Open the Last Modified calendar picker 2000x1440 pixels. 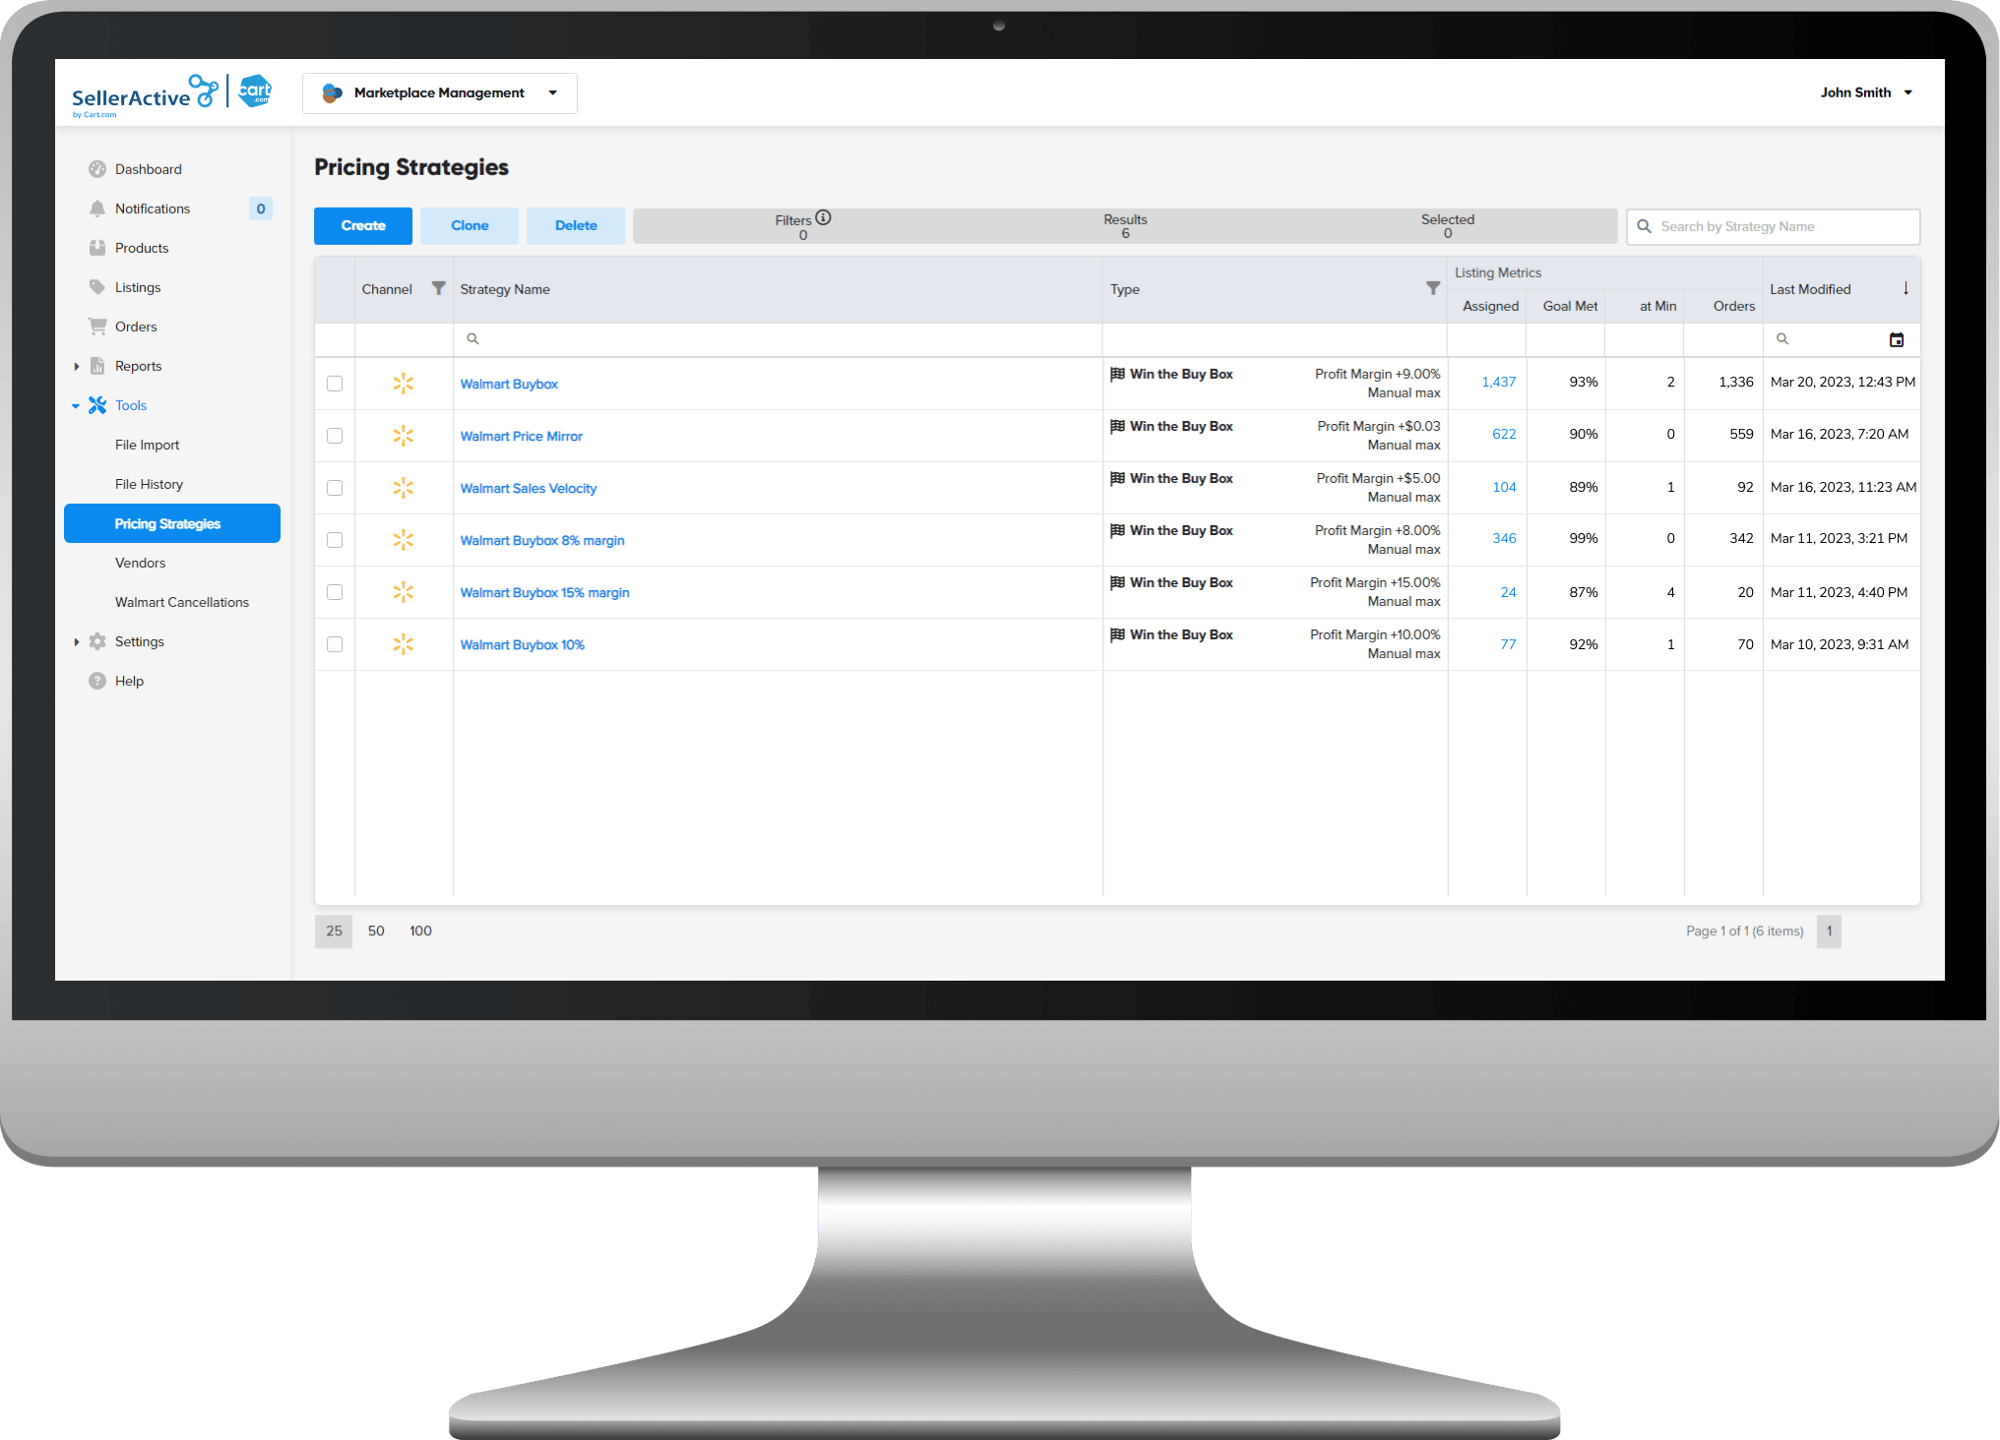click(1897, 340)
